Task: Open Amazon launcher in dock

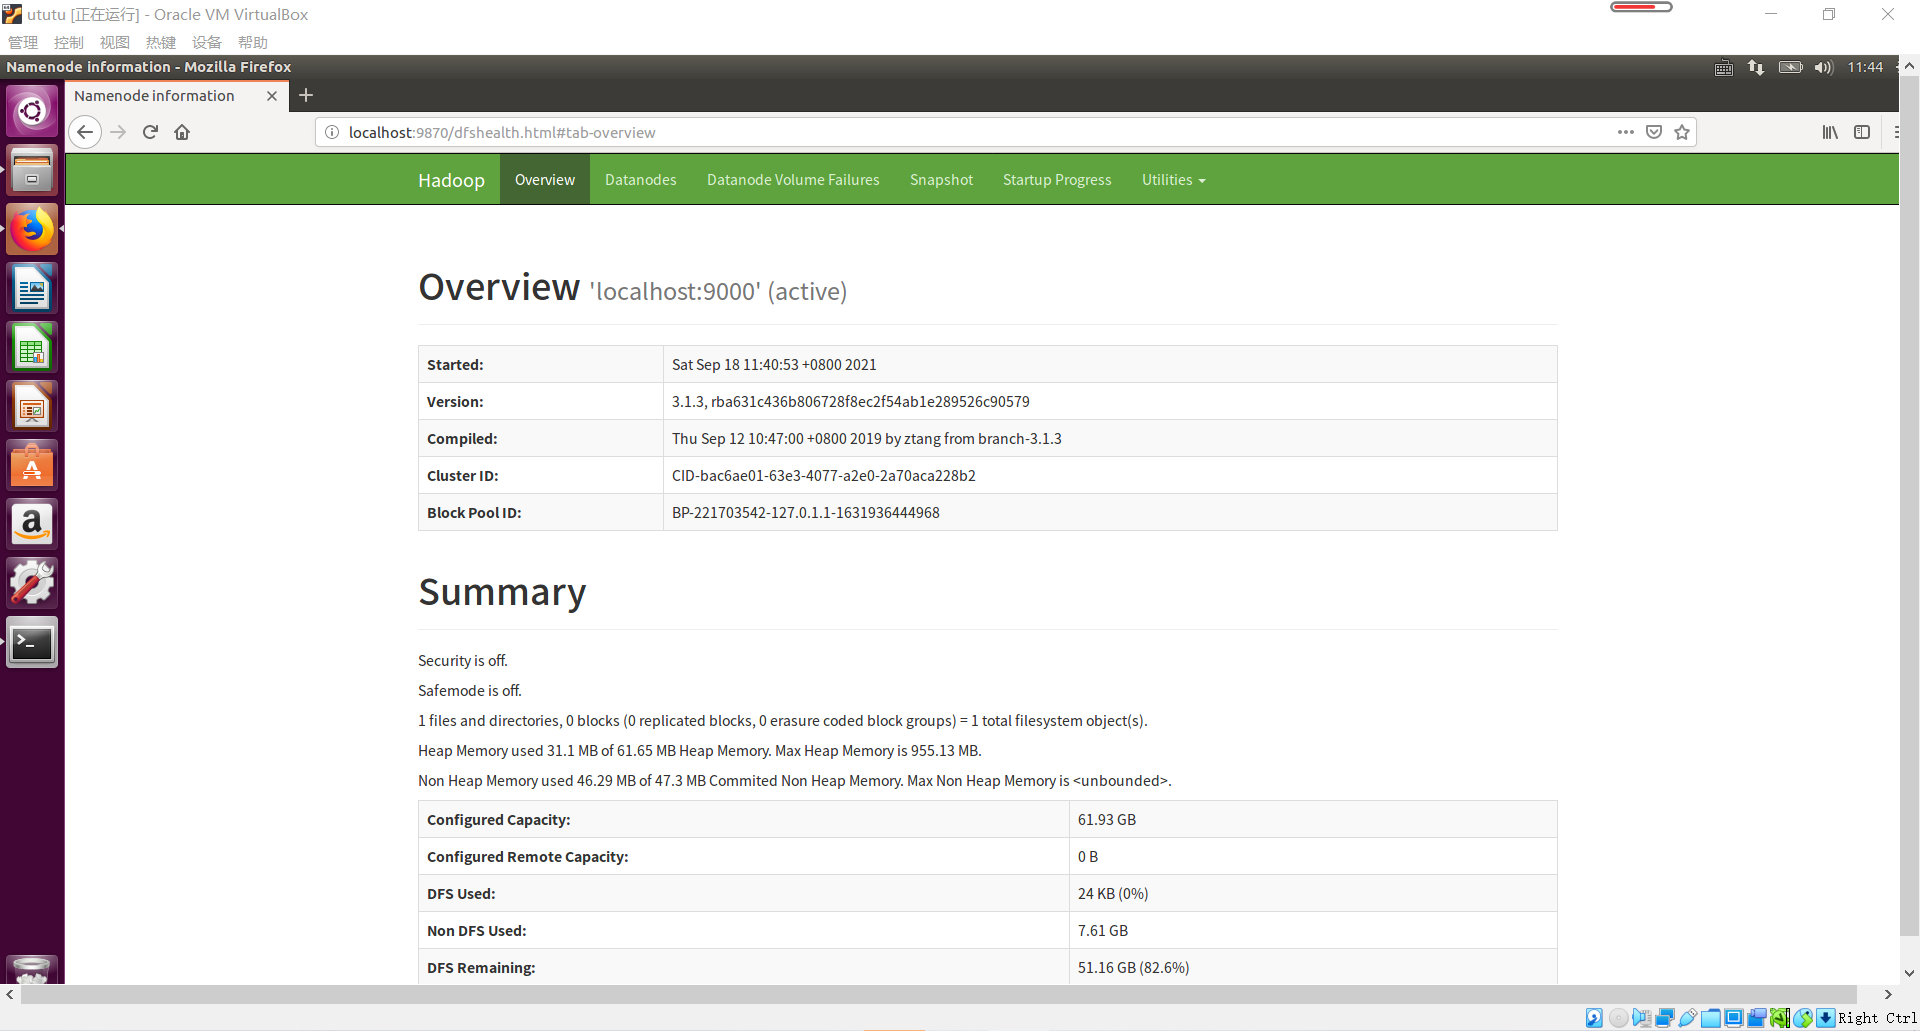Action: pyautogui.click(x=32, y=524)
